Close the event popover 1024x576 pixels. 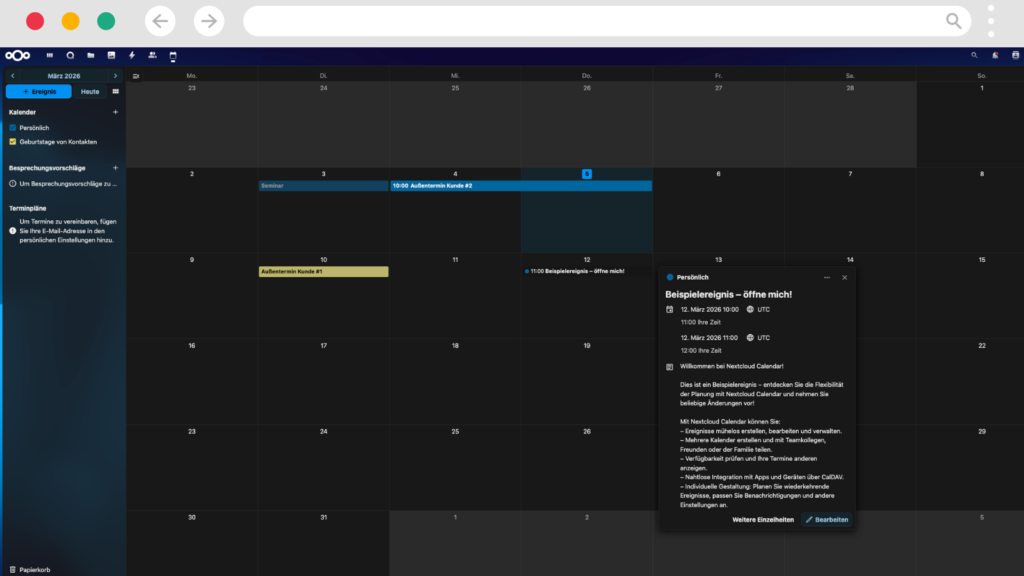point(845,277)
